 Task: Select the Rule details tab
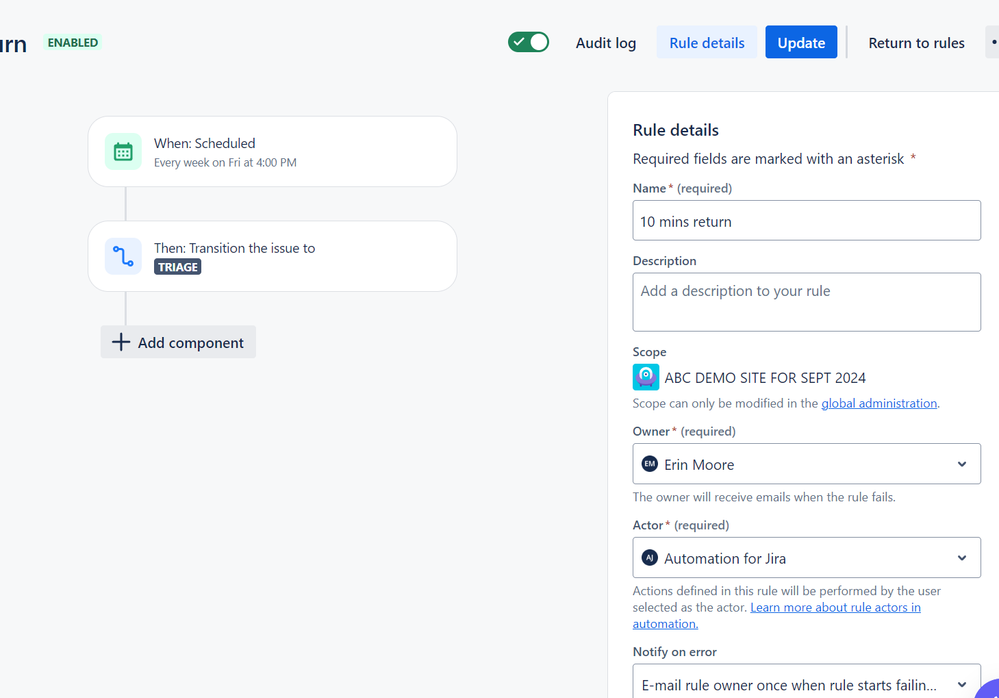coord(707,43)
